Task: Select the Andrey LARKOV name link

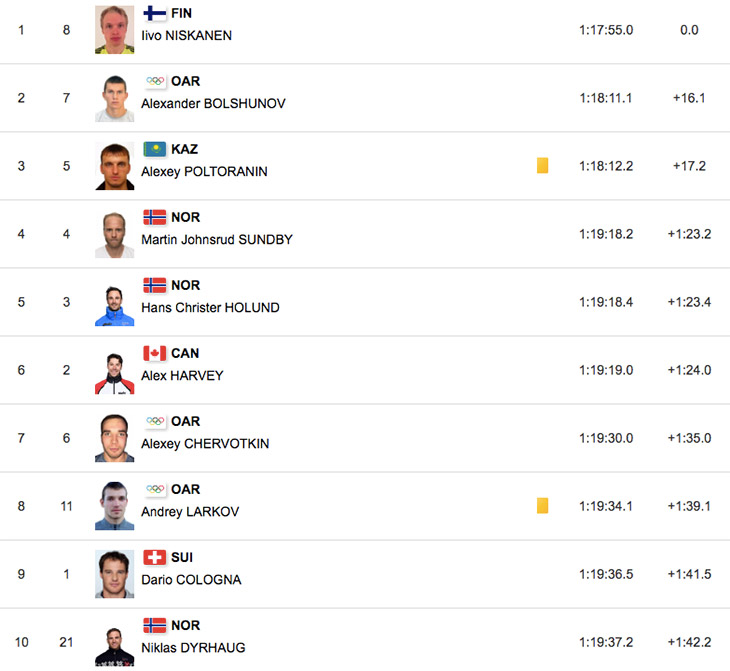Action: (x=190, y=511)
